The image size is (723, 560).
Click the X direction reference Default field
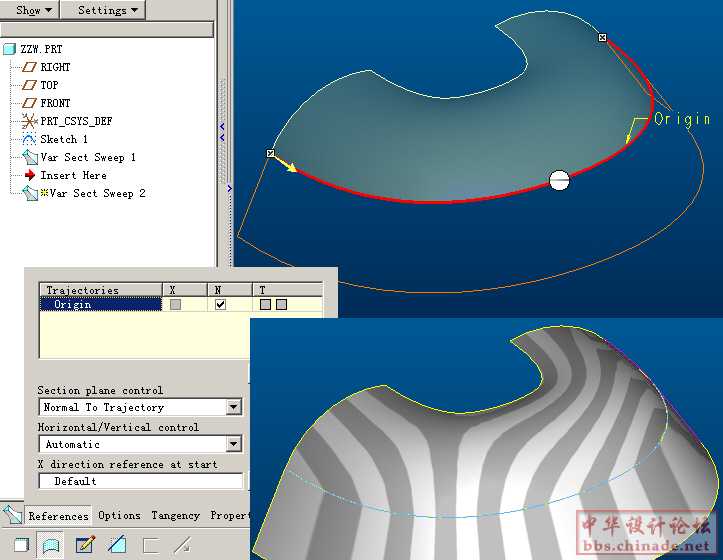140,481
